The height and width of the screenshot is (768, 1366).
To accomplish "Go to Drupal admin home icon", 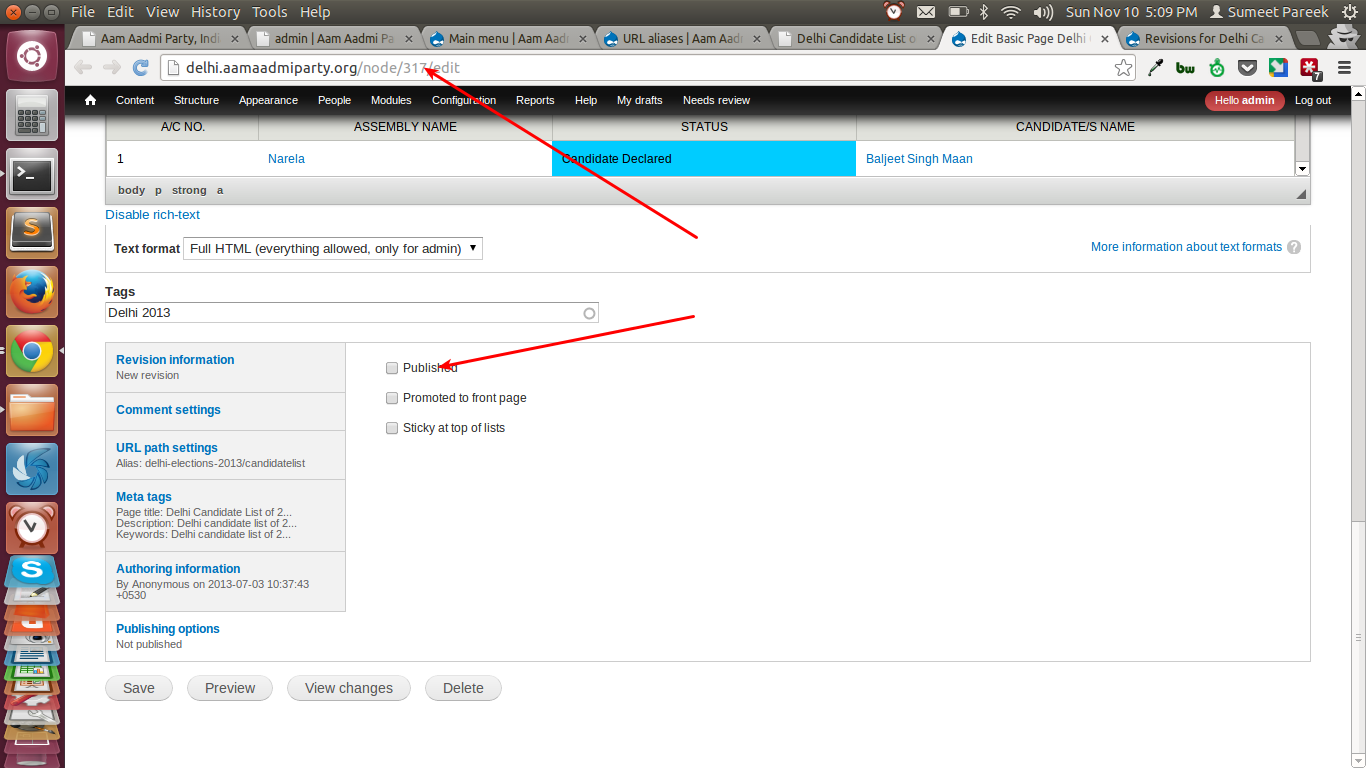I will [x=91, y=100].
